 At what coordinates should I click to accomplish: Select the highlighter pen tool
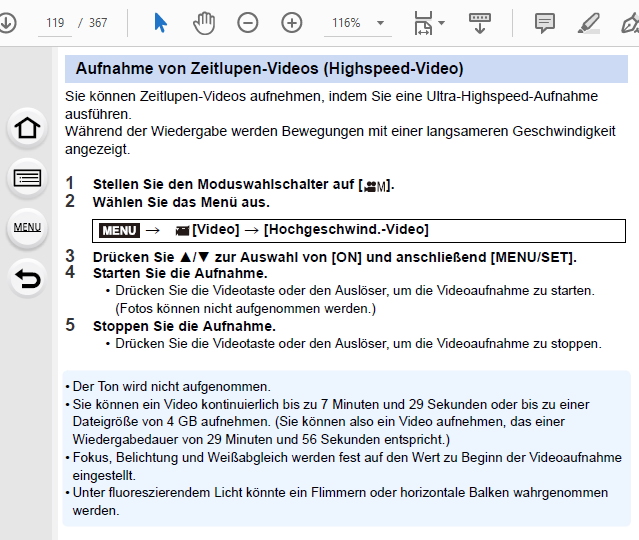589,22
